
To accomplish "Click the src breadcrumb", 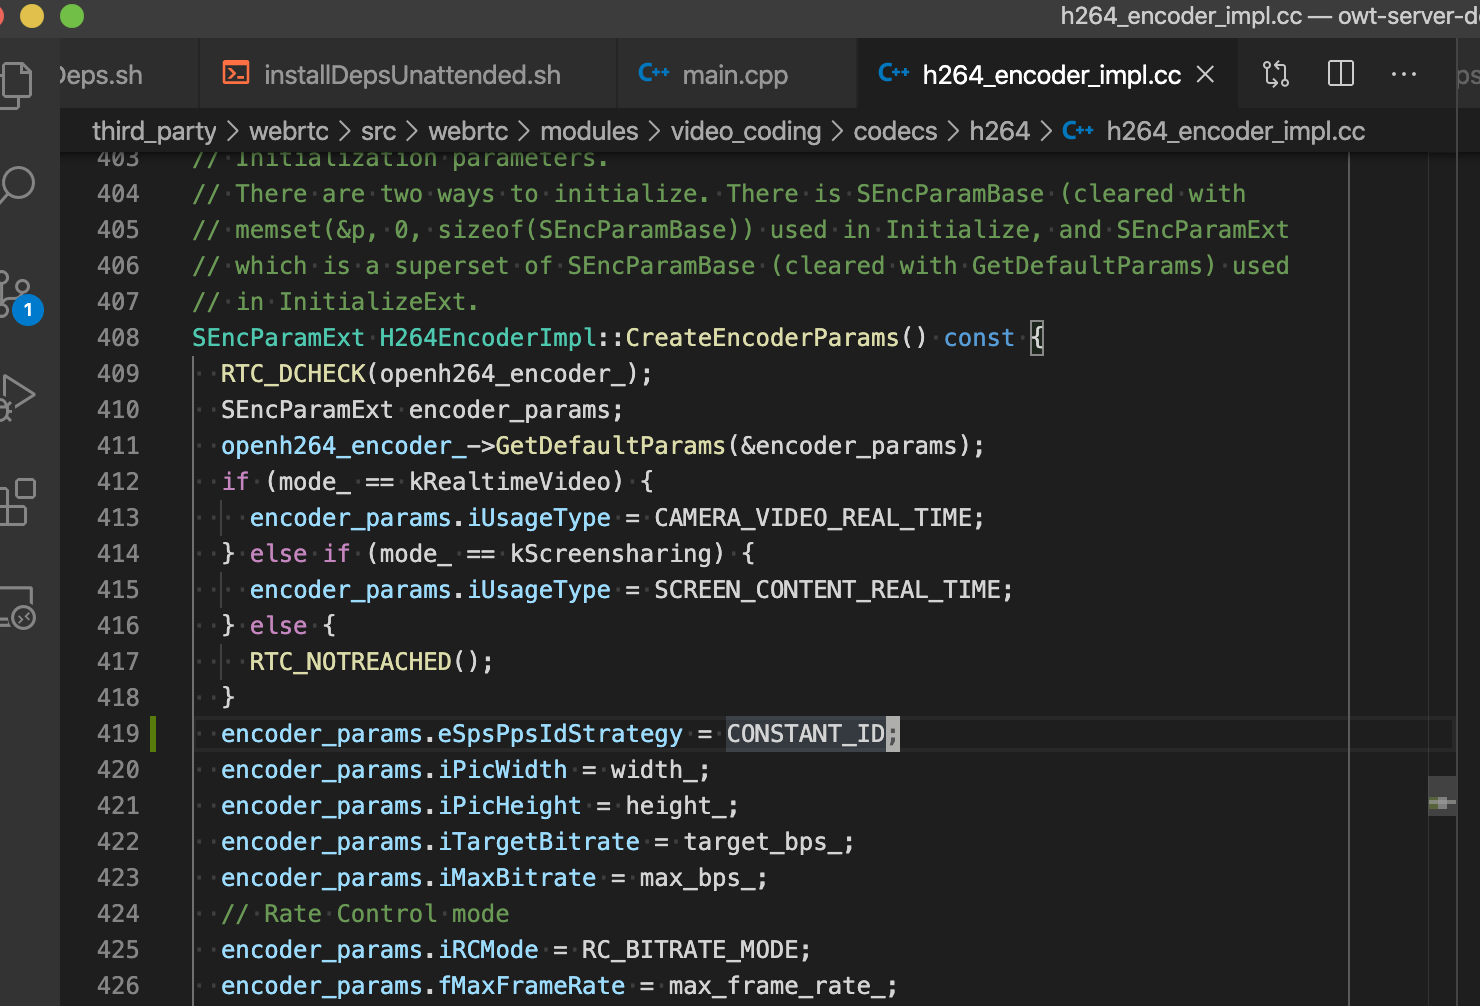I will (x=379, y=131).
